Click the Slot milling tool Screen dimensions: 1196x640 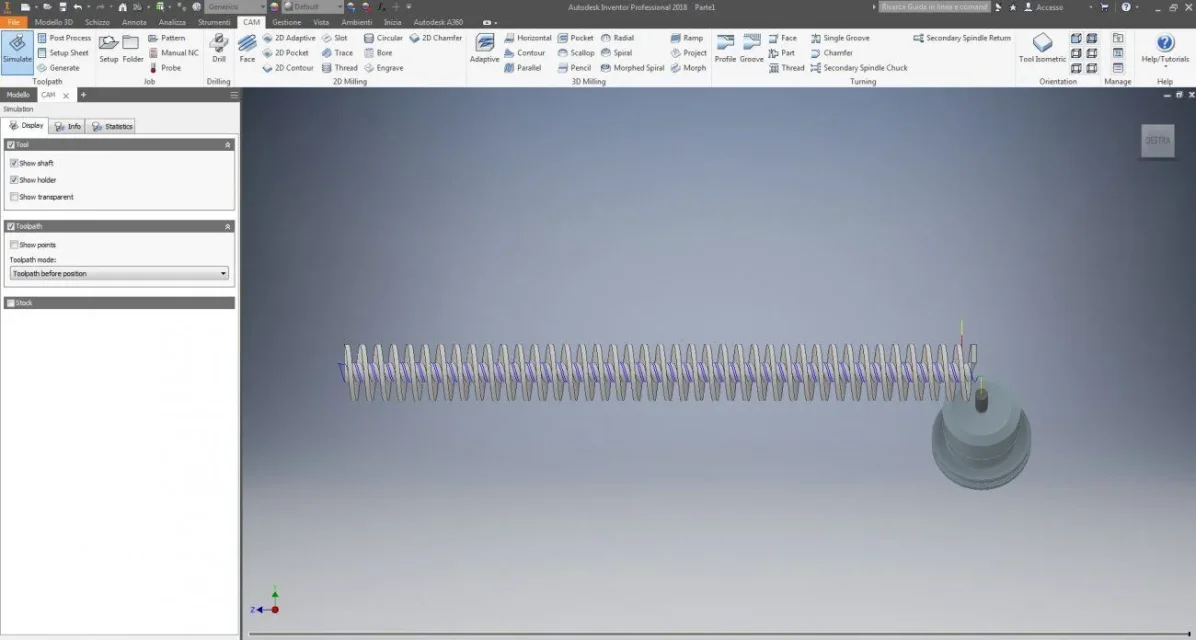coord(334,37)
